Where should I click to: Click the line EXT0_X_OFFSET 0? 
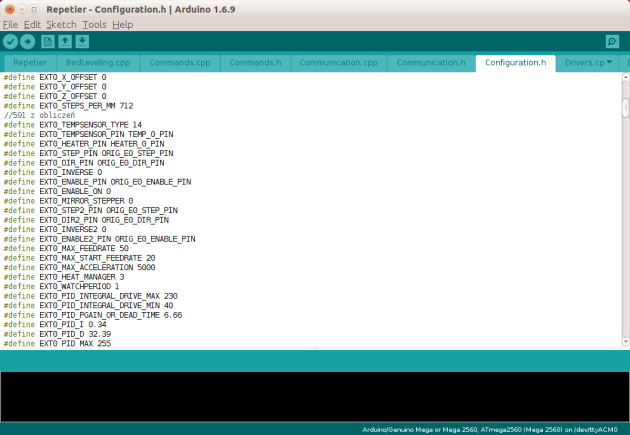55,77
